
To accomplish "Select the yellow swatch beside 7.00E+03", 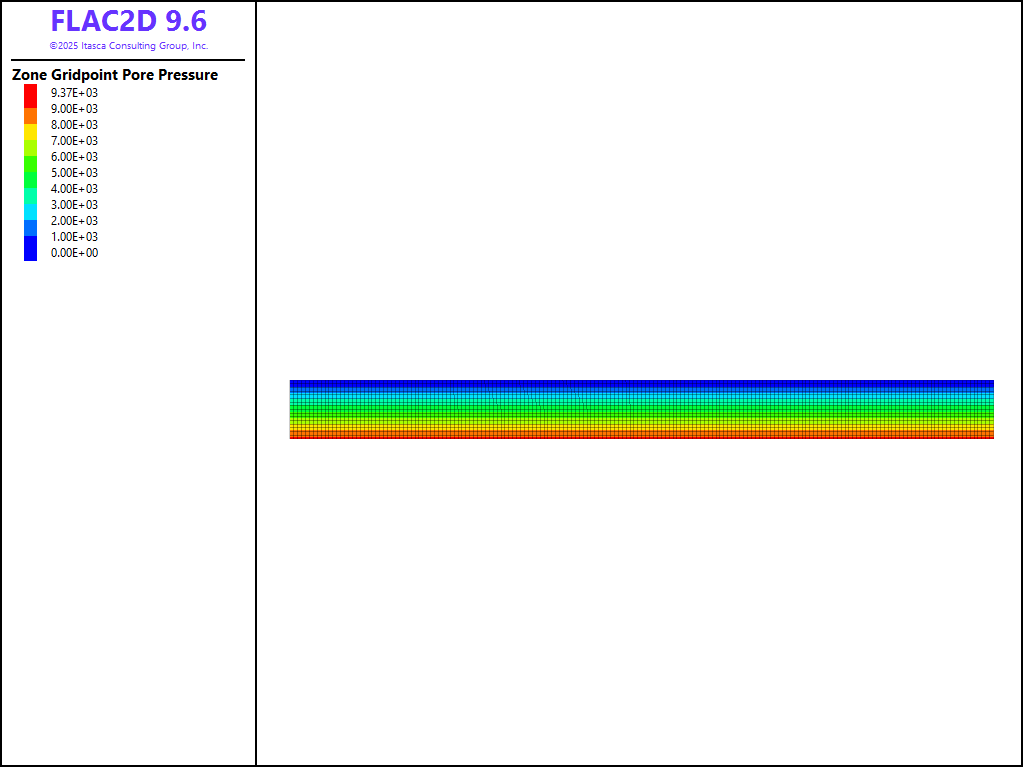I will coord(30,135).
